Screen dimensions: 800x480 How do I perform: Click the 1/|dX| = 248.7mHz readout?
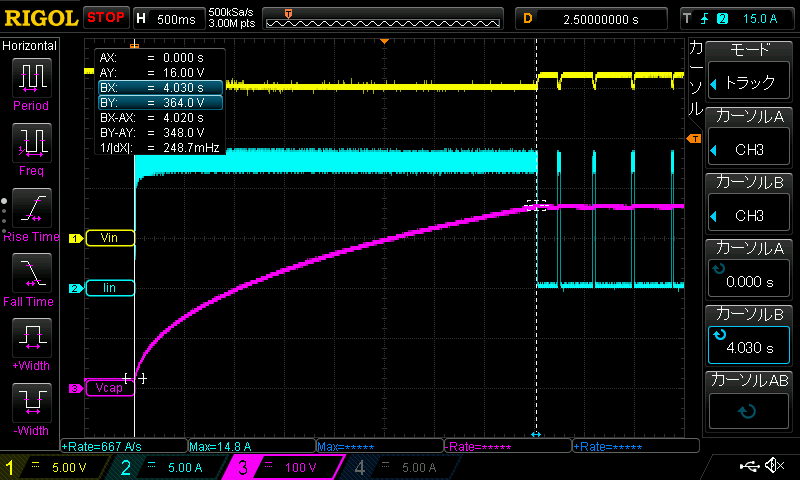[160, 148]
